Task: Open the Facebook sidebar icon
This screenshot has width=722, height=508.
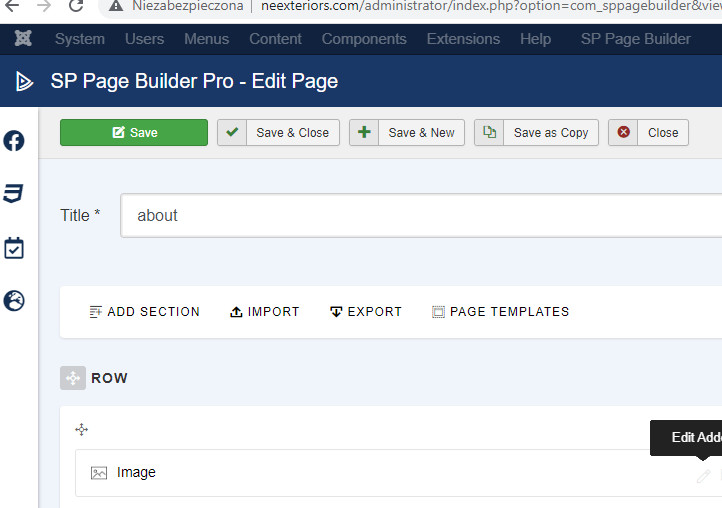Action: [14, 141]
